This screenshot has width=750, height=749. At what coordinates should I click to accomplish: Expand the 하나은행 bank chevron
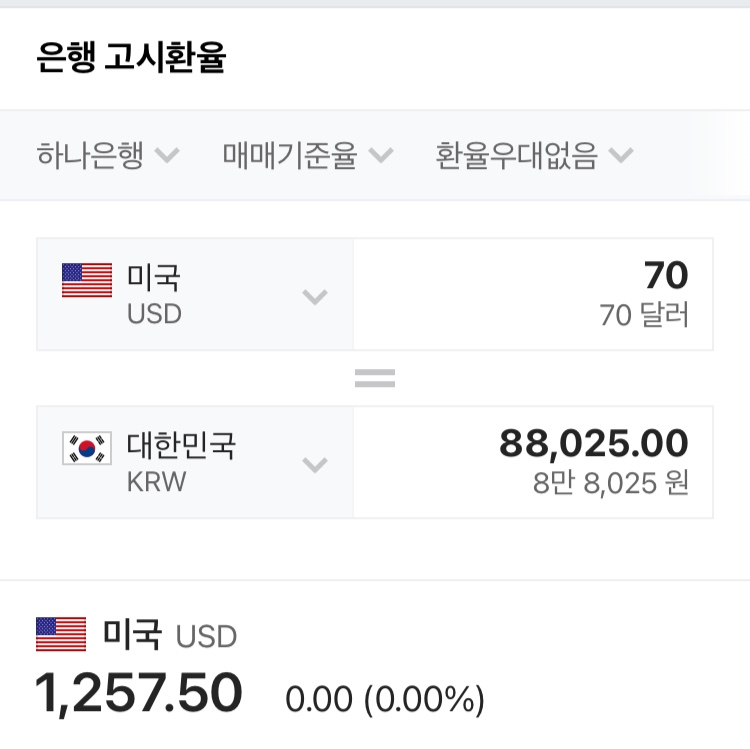(167, 156)
